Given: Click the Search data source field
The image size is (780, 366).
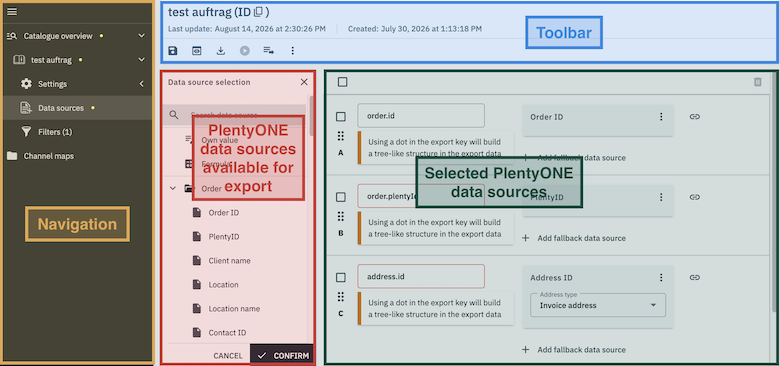Looking at the screenshot, I should coord(234,115).
